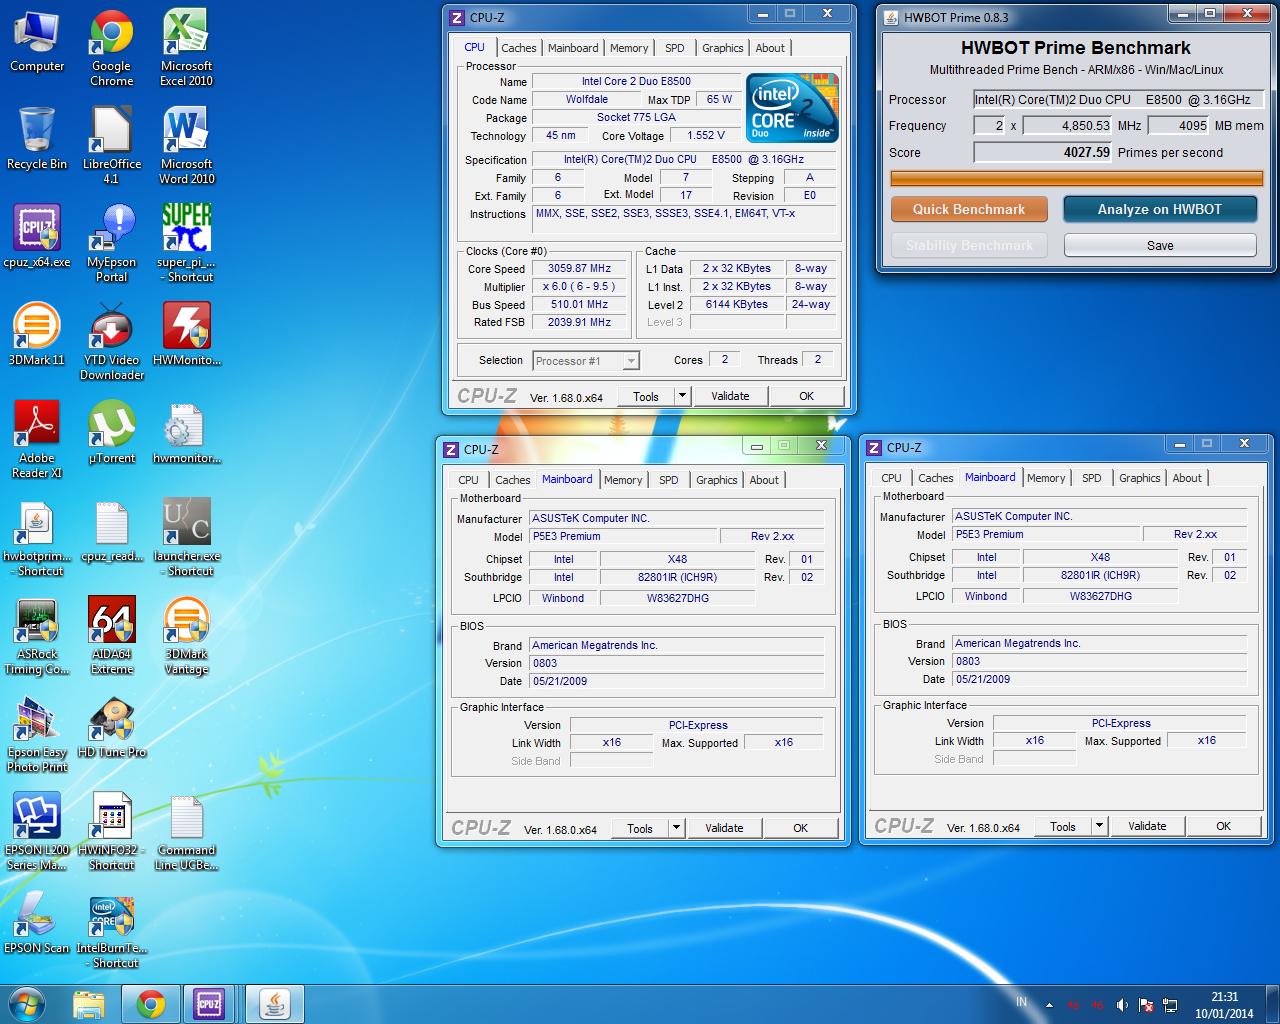The width and height of the screenshot is (1280, 1024).
Task: Open Google Chrome desktop shortcut
Action: tap(112, 48)
